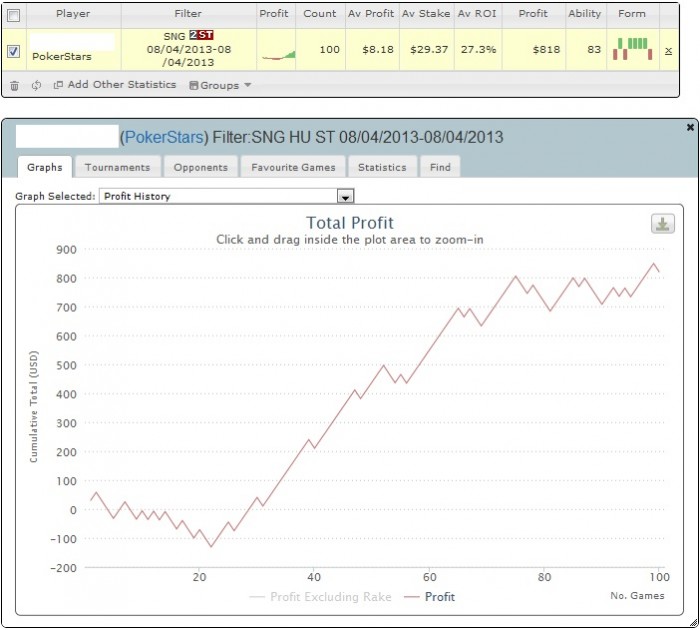
Task: Sort by Form column header
Action: [632, 14]
